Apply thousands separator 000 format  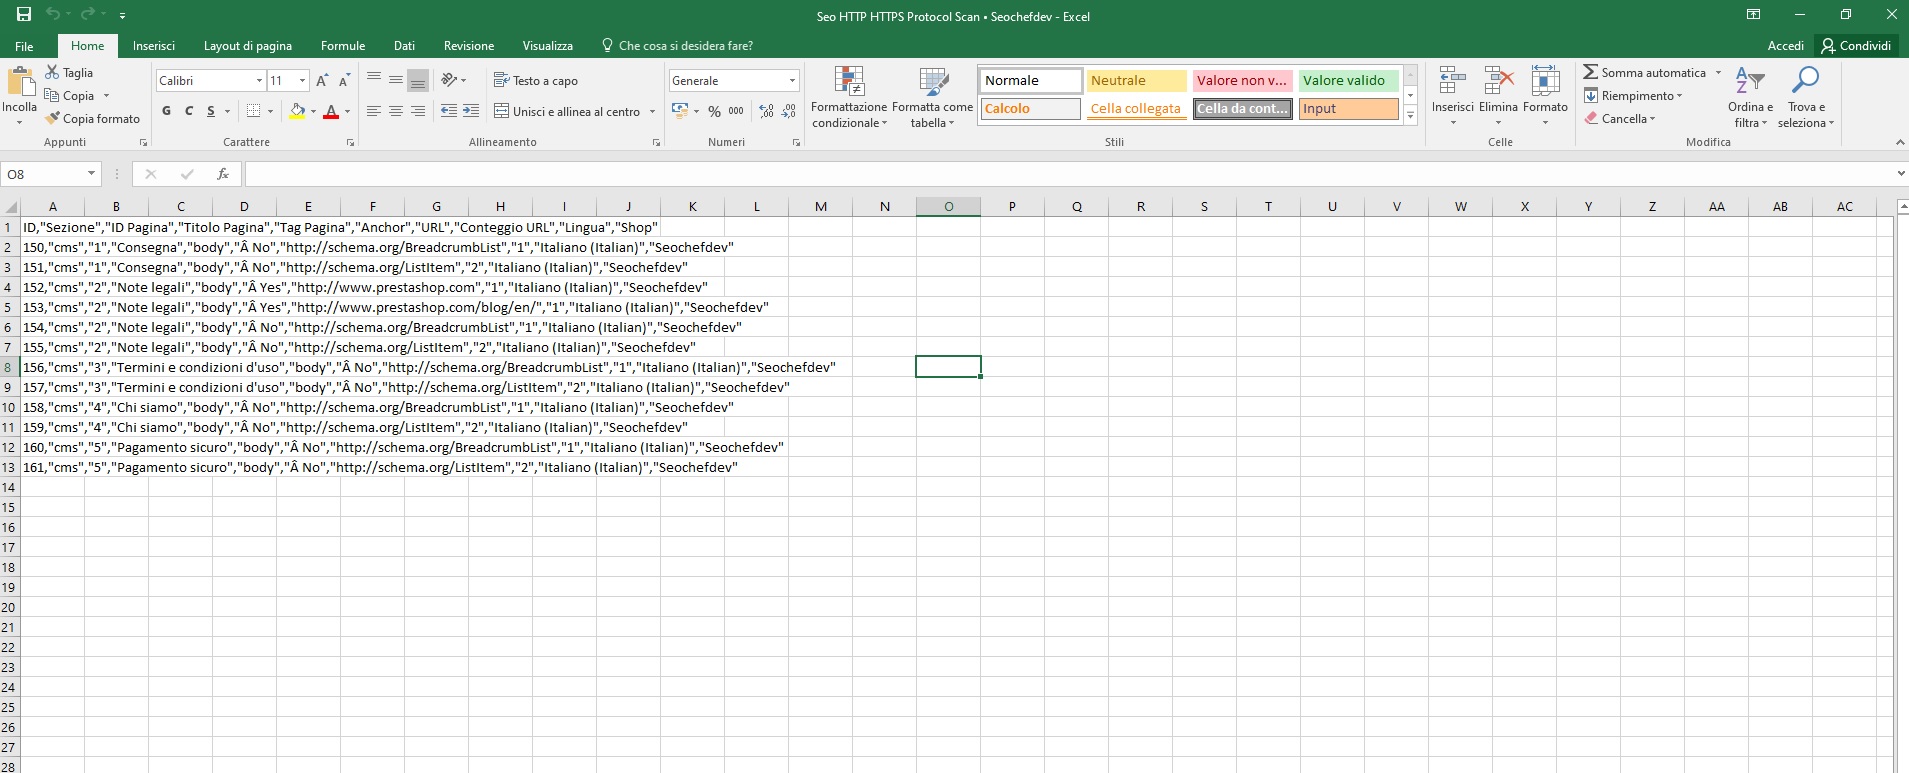736,111
